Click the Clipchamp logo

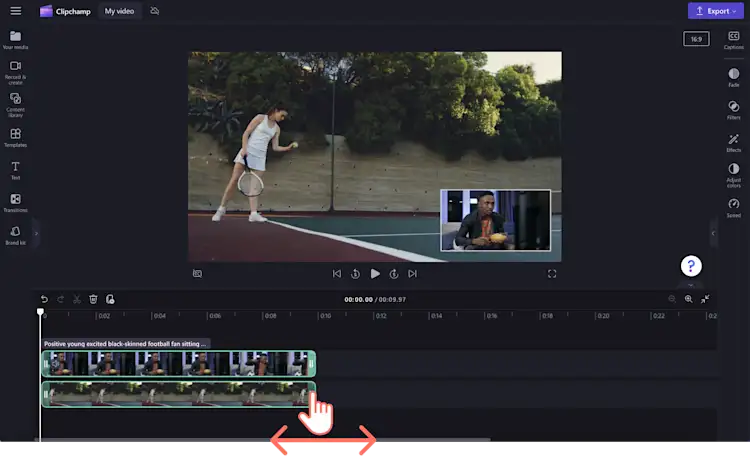coord(65,11)
